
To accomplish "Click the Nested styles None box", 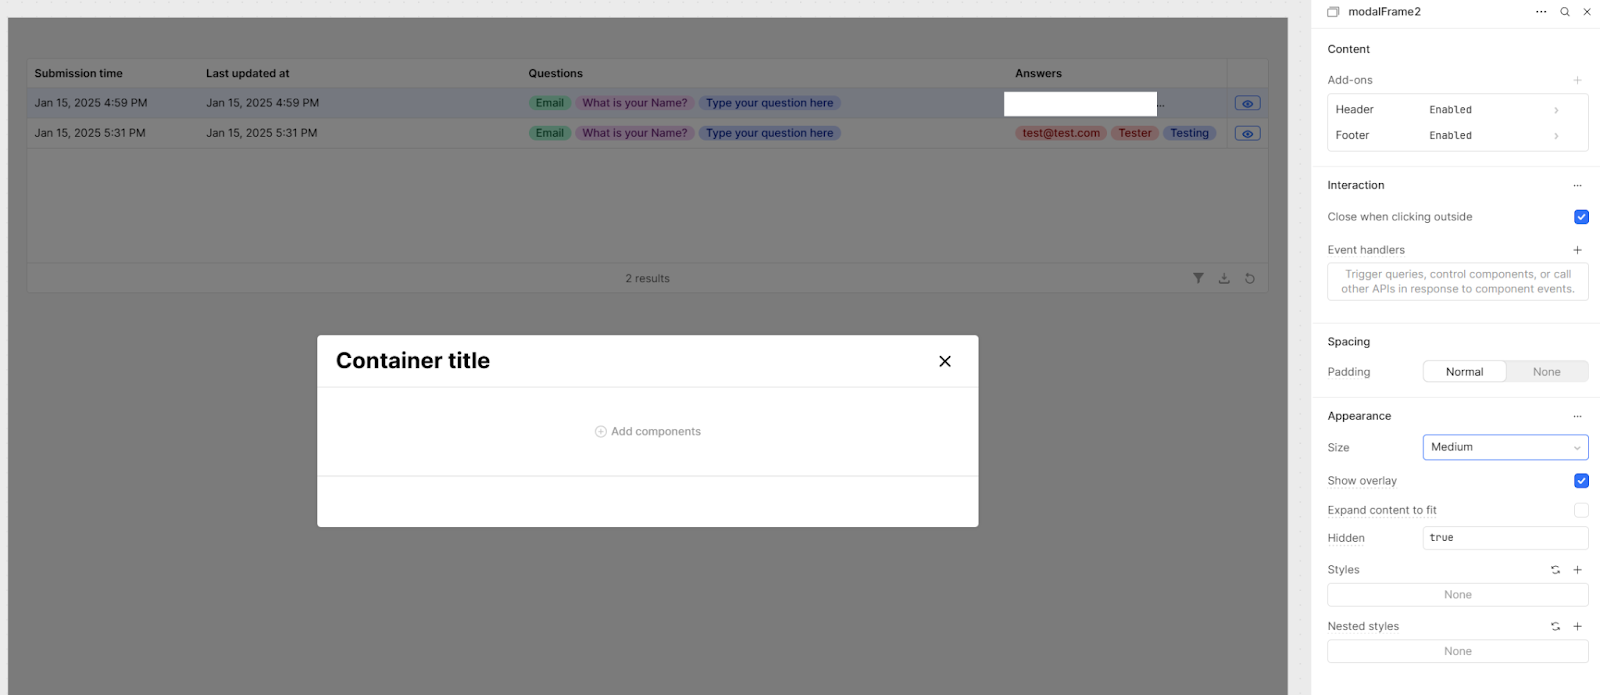I will point(1457,651).
